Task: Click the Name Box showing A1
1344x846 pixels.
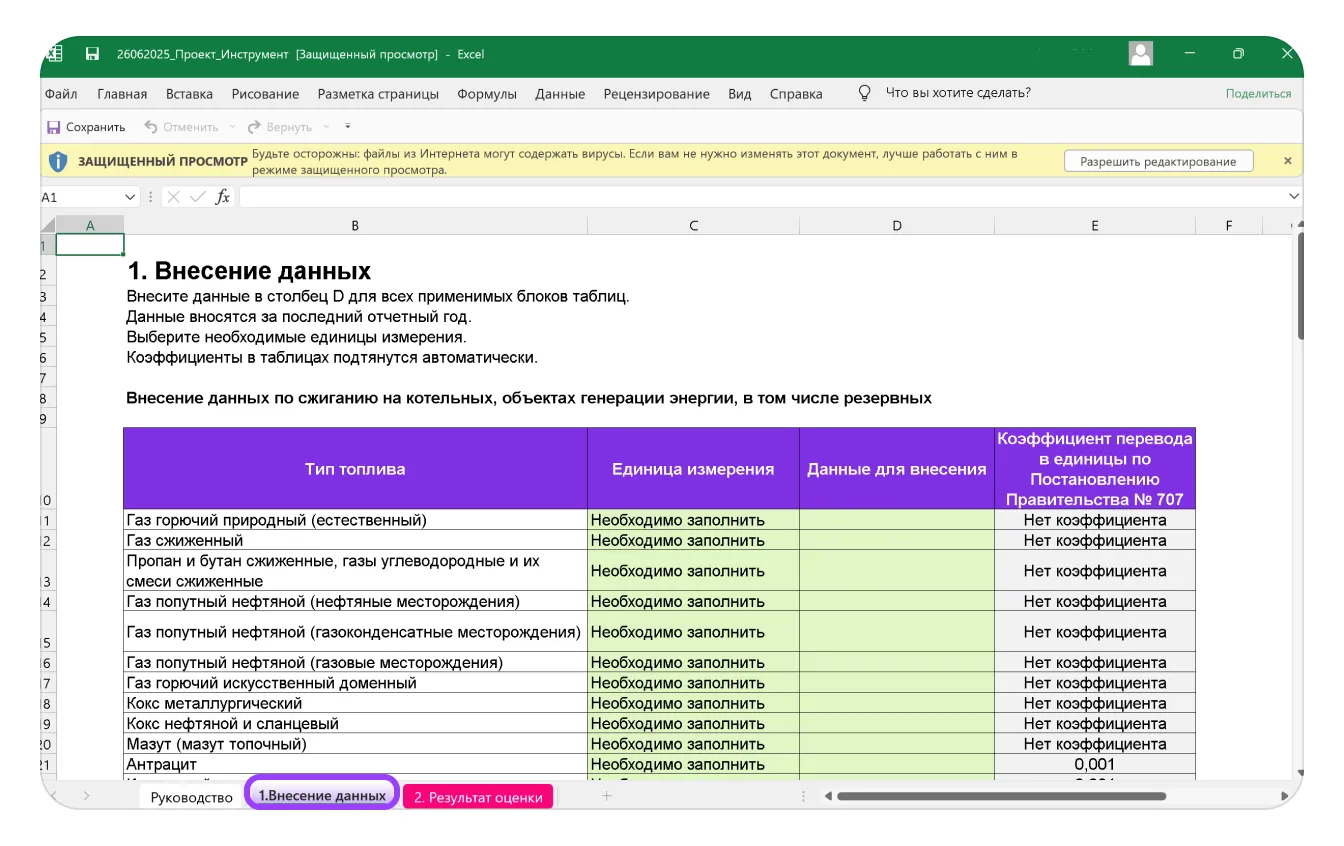Action: point(81,197)
